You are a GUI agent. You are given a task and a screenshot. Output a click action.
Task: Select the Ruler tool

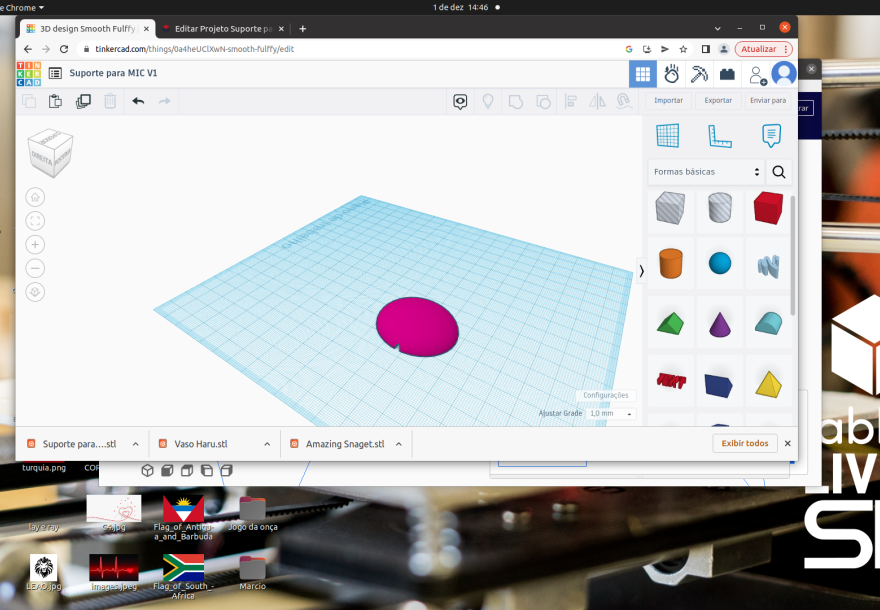coord(719,136)
